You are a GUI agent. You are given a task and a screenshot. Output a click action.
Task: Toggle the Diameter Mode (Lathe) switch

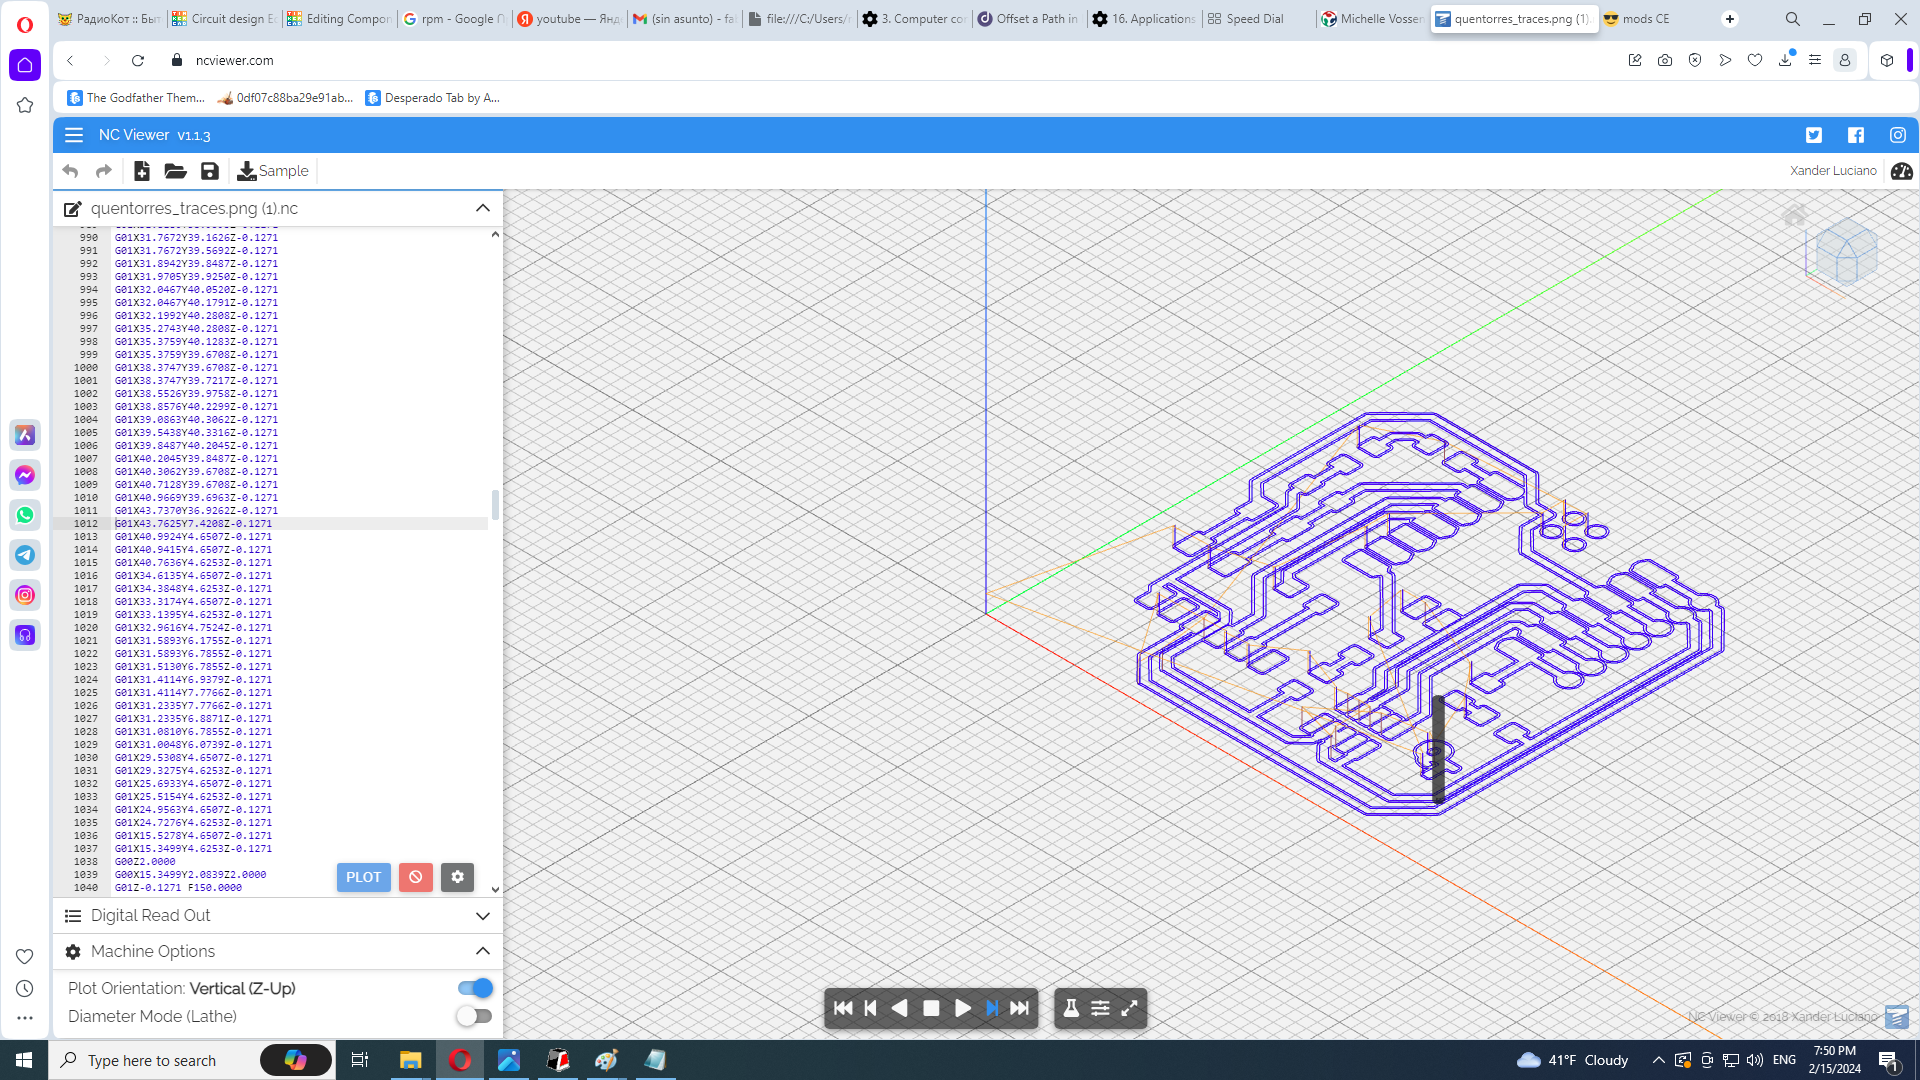tap(475, 1016)
